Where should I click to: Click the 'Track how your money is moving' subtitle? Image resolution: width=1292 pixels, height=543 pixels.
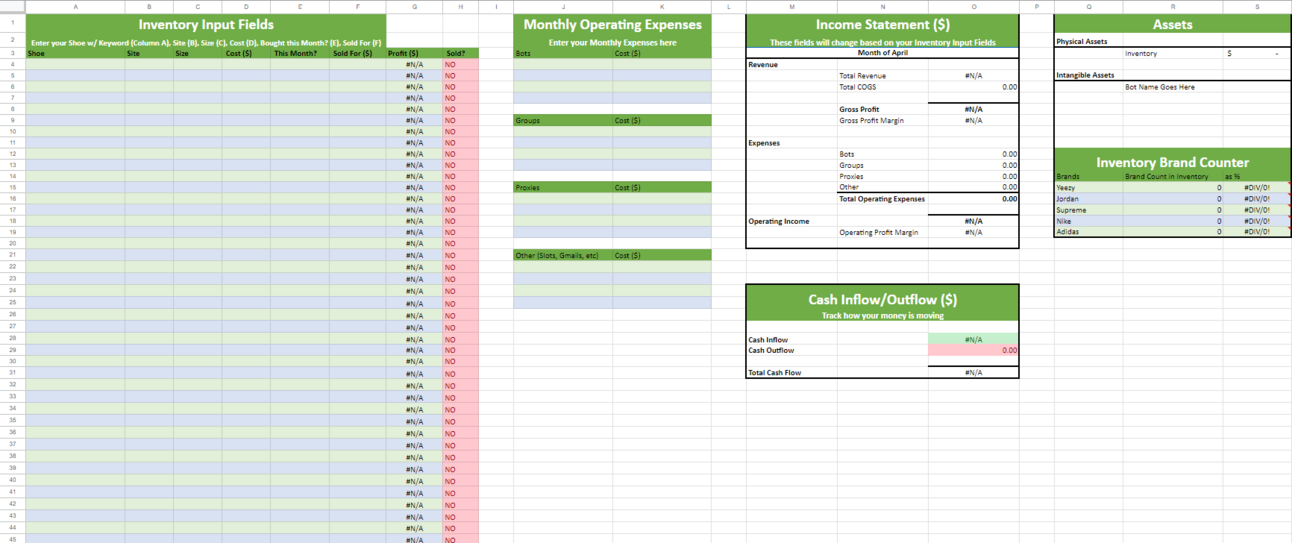pyautogui.click(x=882, y=316)
